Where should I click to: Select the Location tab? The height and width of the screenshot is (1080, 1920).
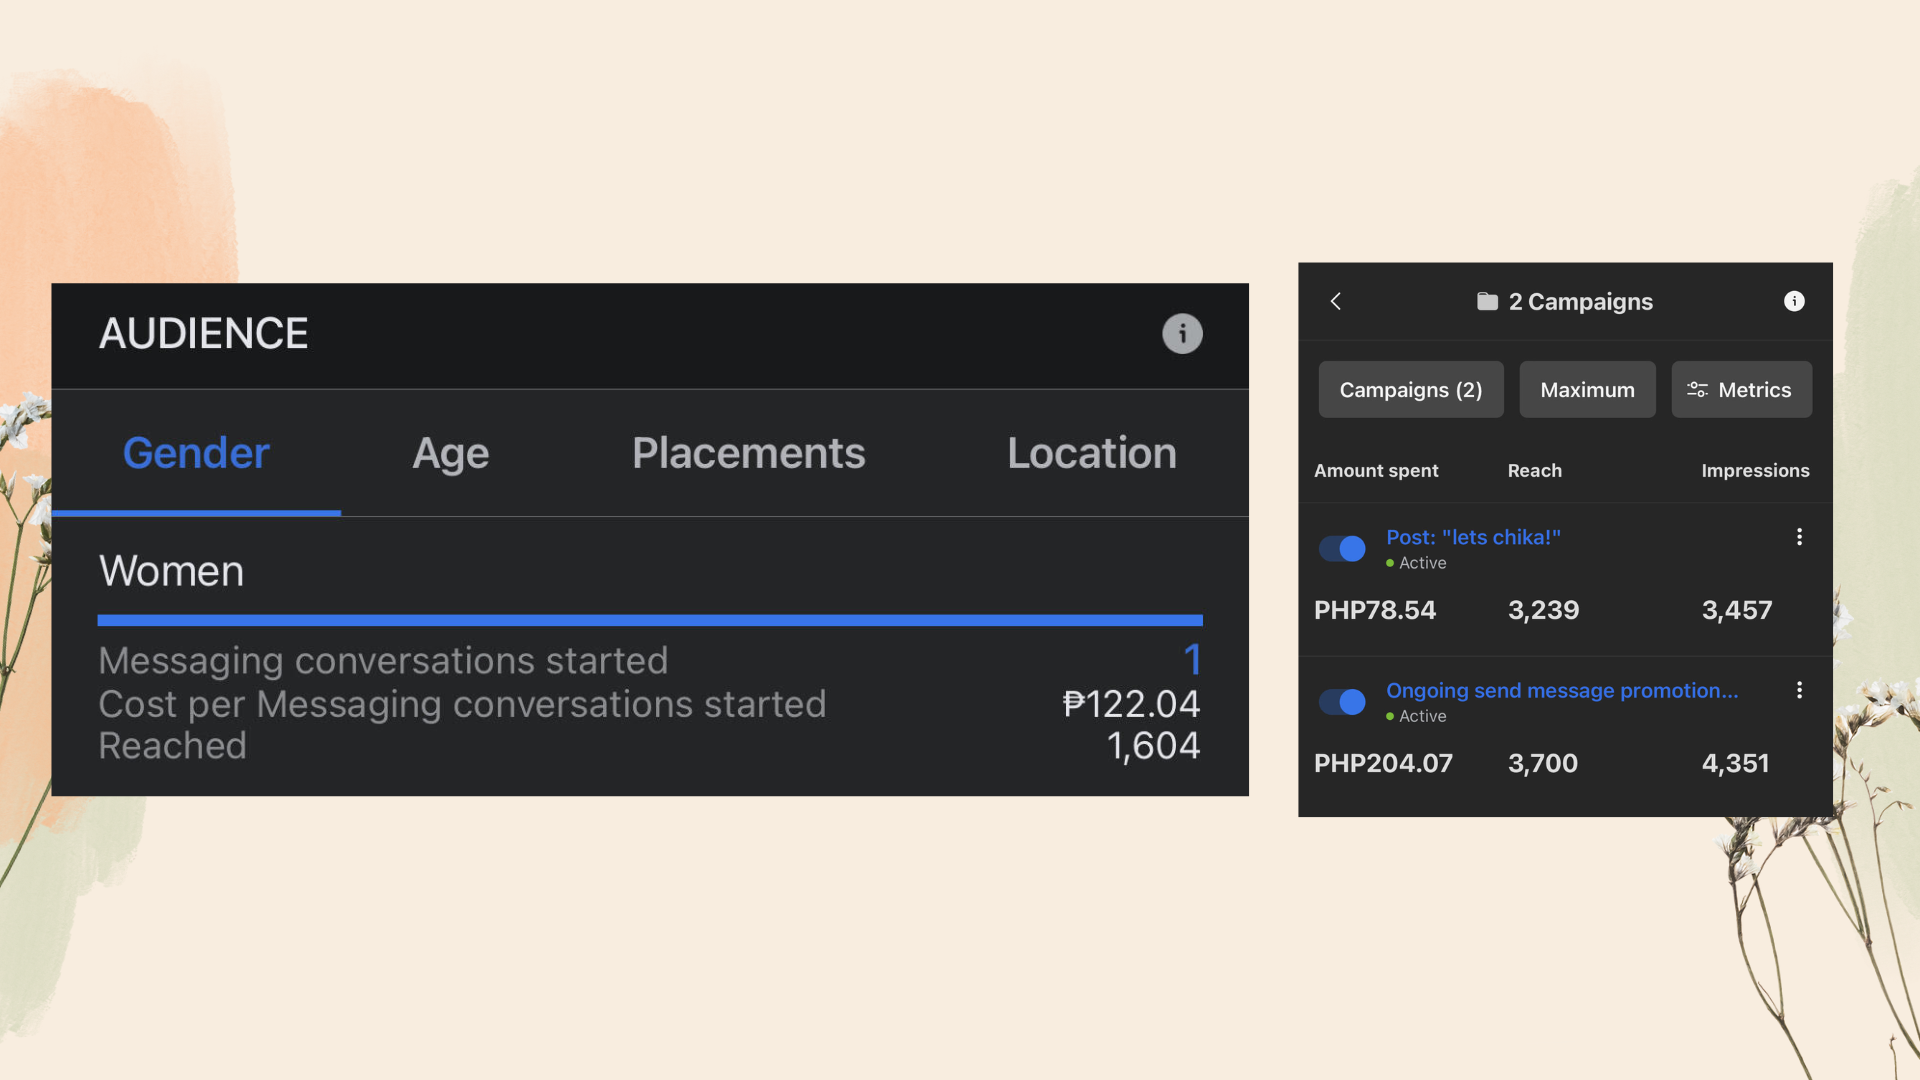[x=1091, y=453]
